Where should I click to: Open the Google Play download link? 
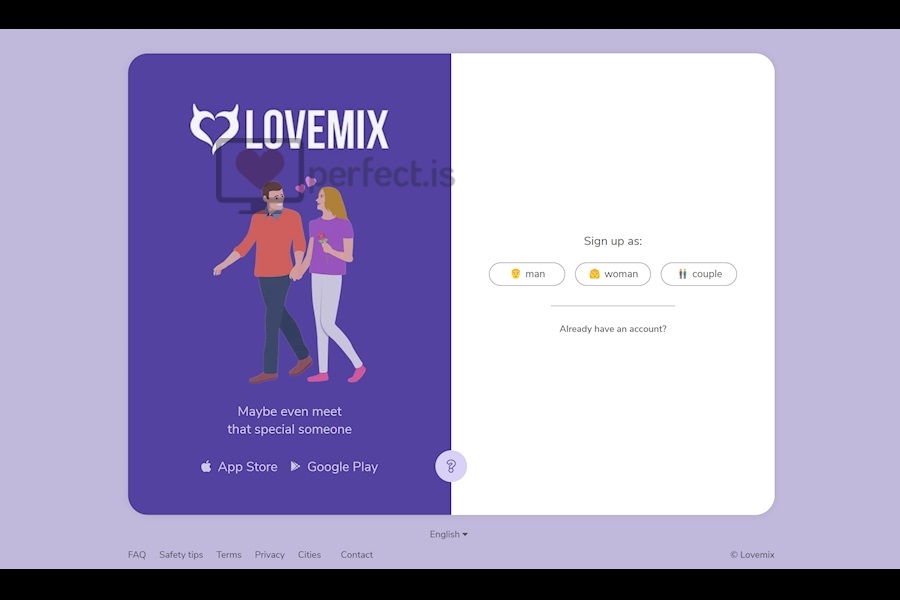334,467
